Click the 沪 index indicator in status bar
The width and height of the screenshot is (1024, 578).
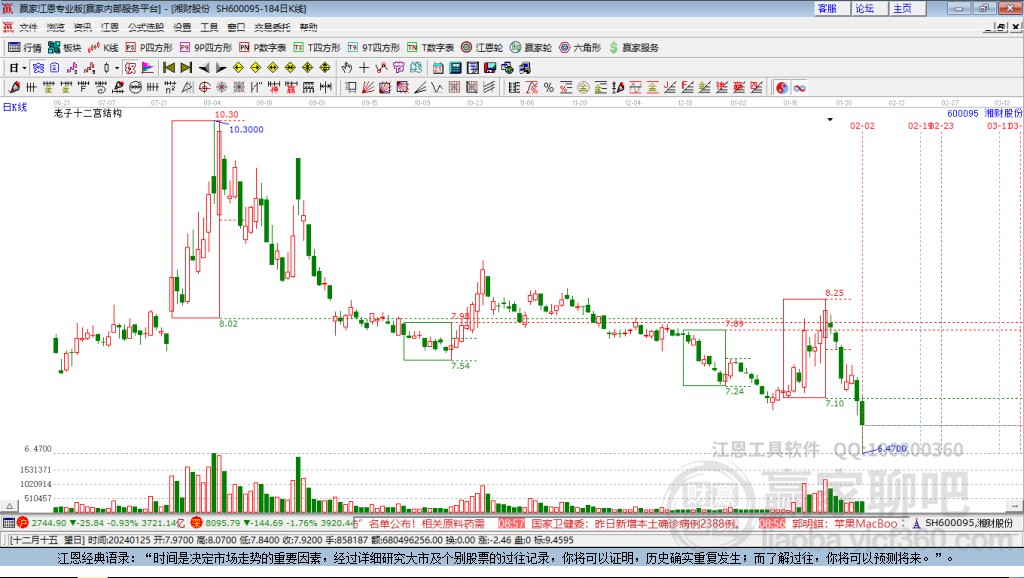[23, 522]
